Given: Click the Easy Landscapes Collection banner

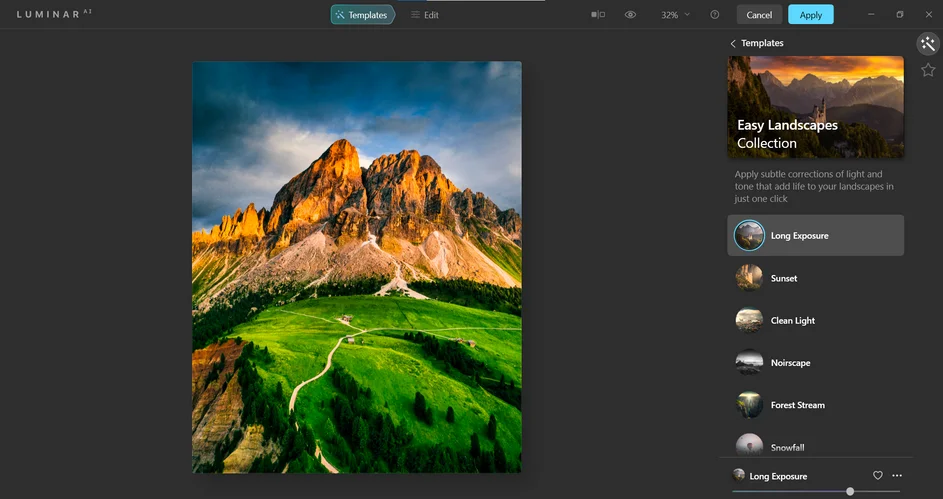Looking at the screenshot, I should tap(815, 107).
